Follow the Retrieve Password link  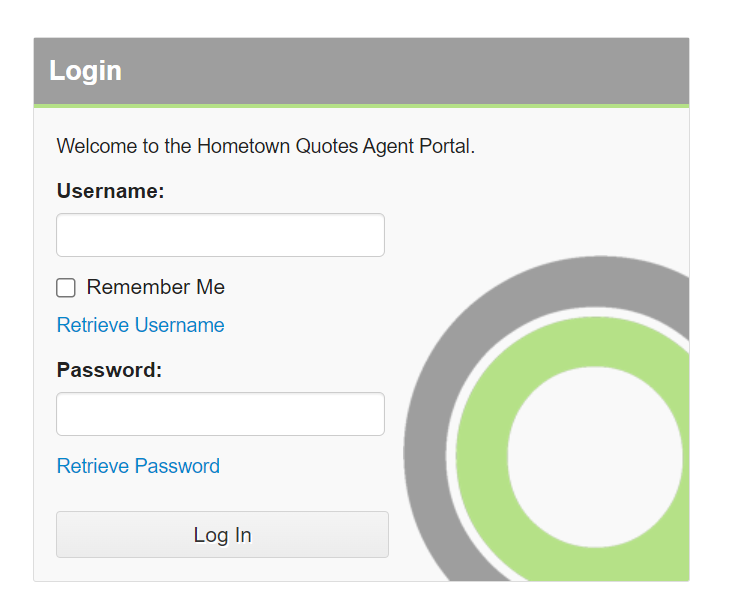point(138,466)
